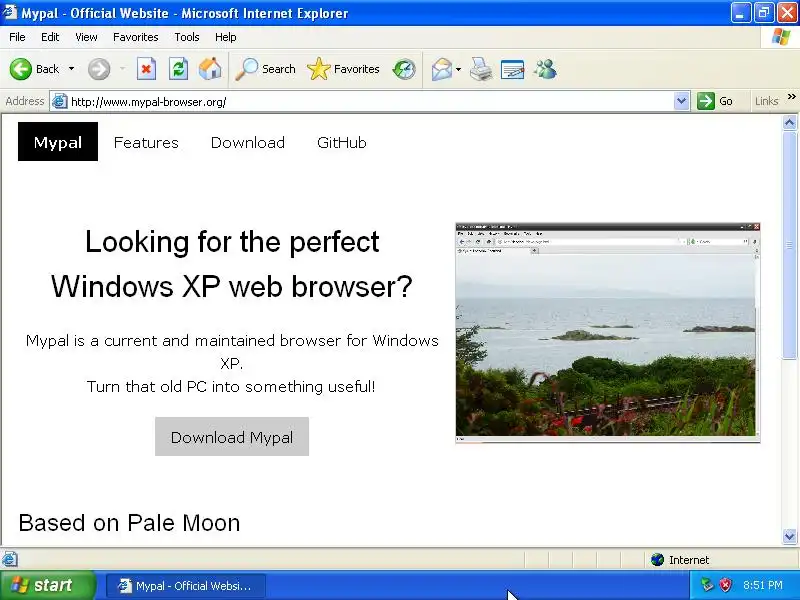This screenshot has width=800, height=600.
Task: Click the Edit page icon
Action: (512, 69)
